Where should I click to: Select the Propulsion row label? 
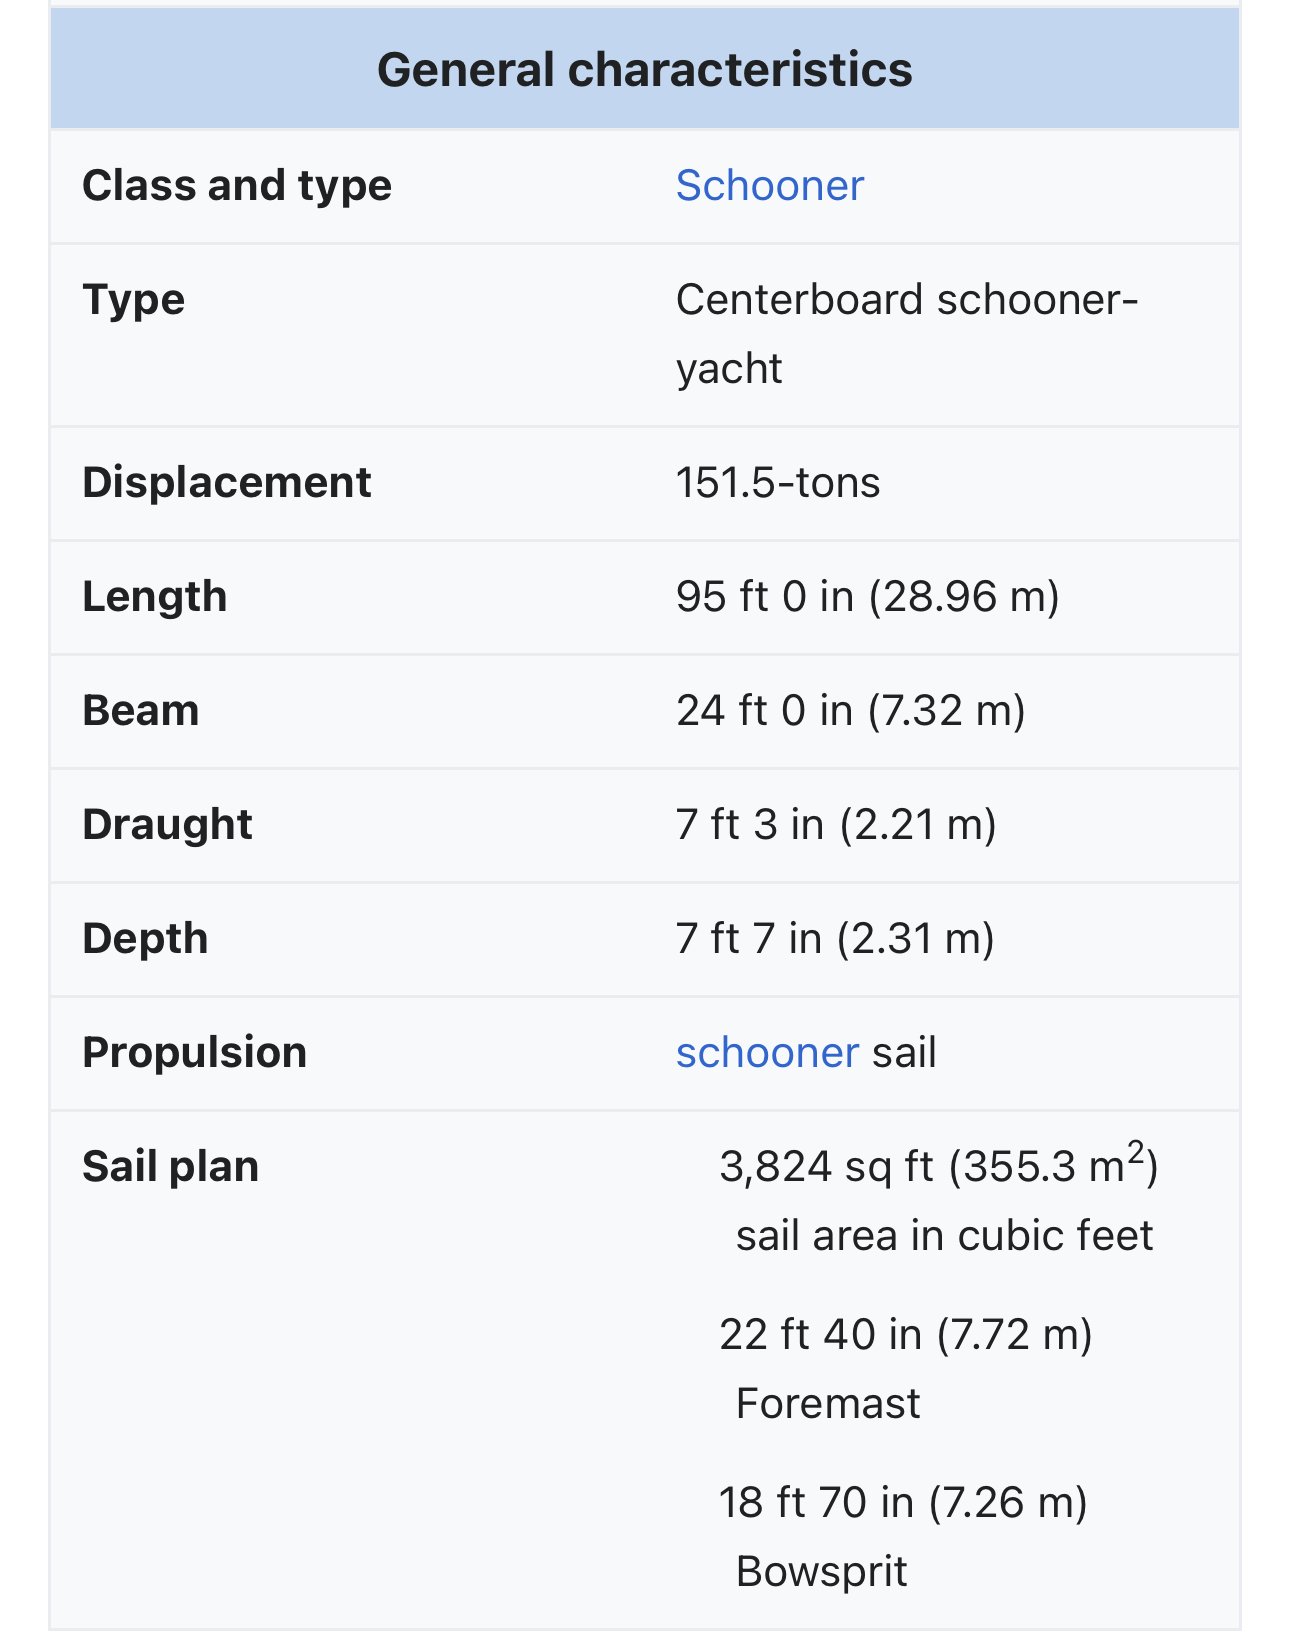pyautogui.click(x=194, y=1053)
